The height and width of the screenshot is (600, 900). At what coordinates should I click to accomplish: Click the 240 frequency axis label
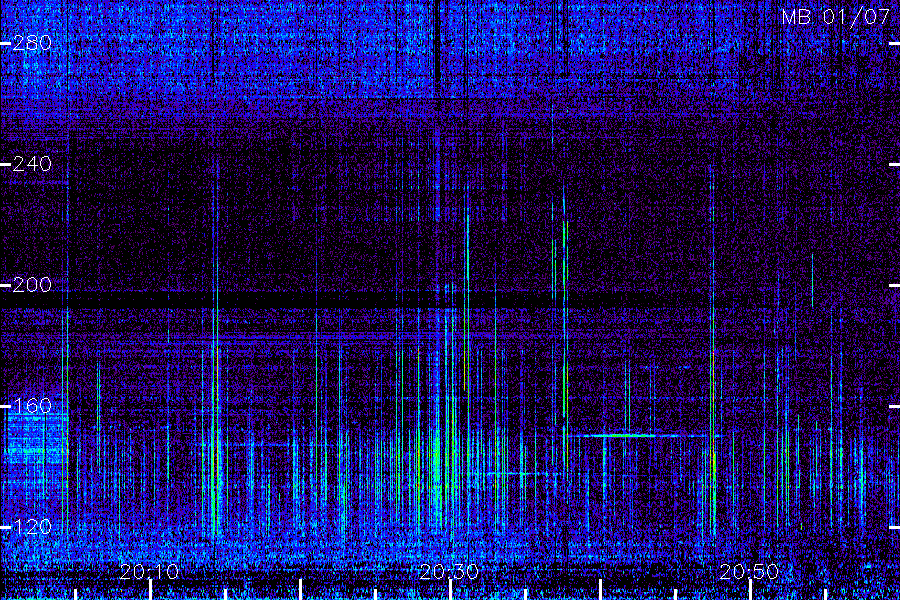(32, 164)
